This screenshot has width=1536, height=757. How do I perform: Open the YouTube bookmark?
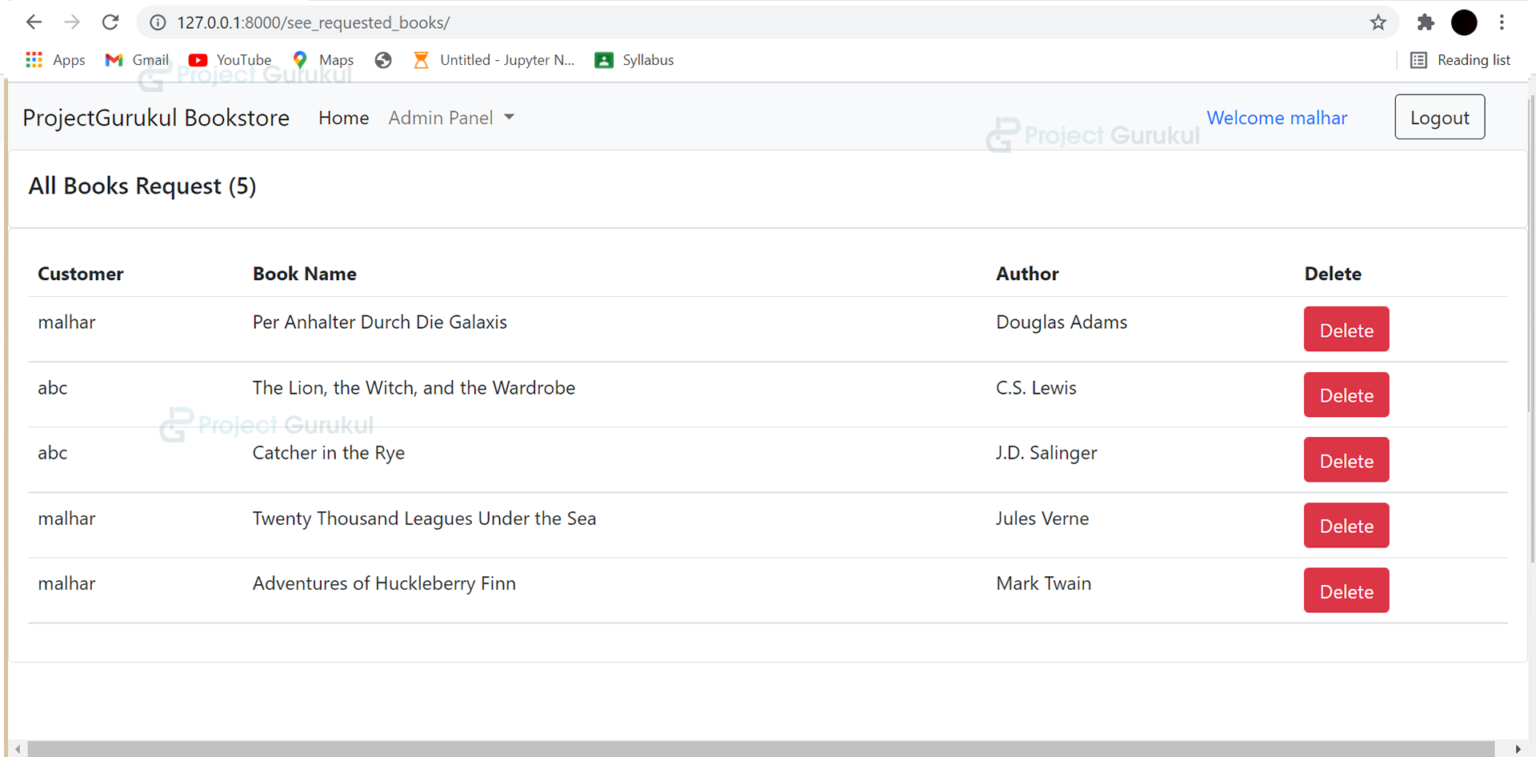pos(229,59)
